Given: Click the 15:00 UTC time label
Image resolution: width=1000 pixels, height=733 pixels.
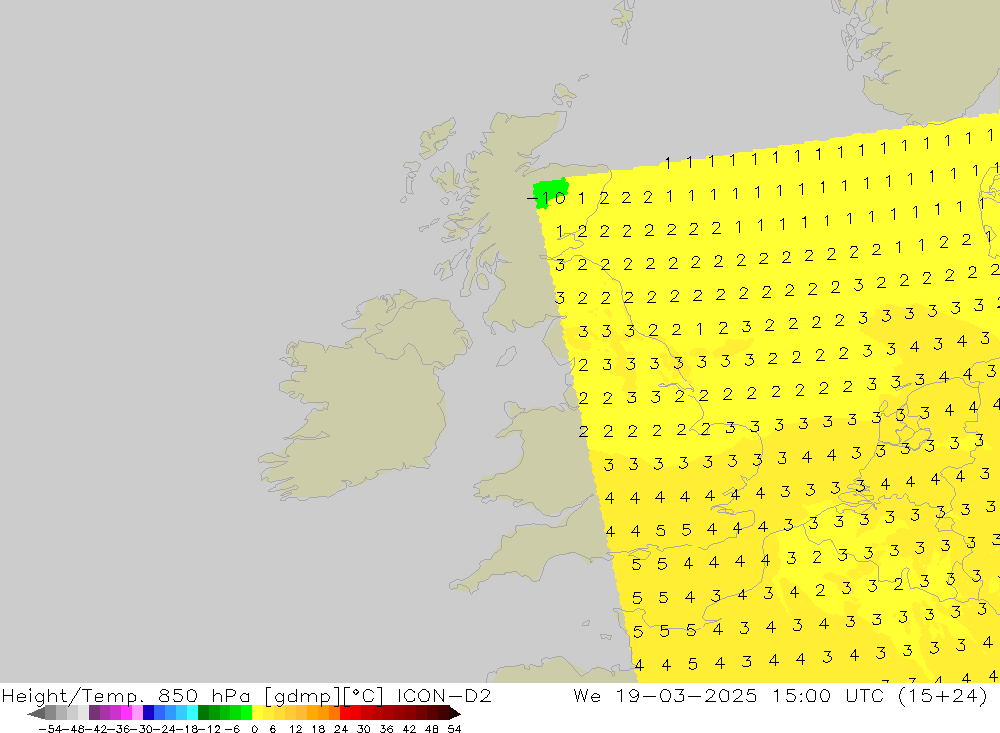Looking at the screenshot, I should tap(830, 695).
